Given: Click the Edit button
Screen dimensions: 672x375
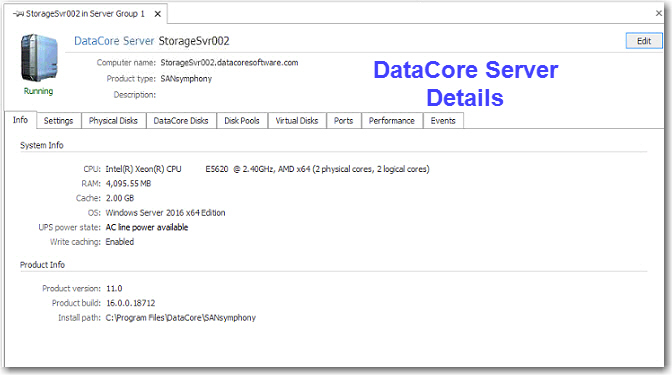Looking at the screenshot, I should click(644, 41).
